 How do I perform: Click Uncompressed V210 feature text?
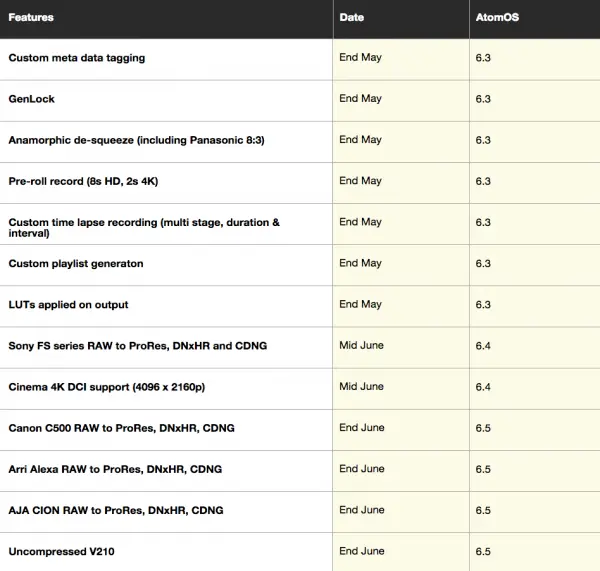pos(61,551)
